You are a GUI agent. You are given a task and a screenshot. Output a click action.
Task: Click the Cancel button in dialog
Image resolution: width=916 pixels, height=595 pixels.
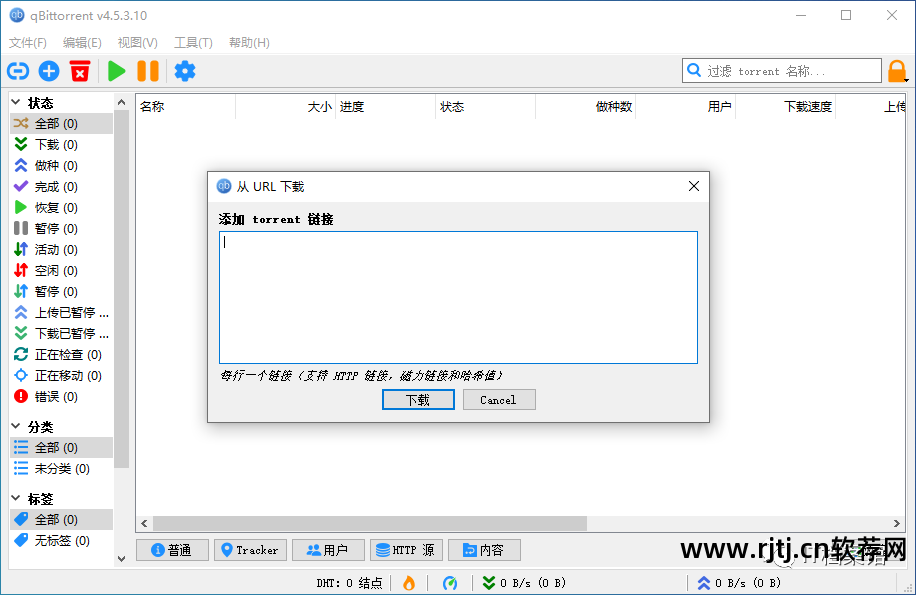click(x=499, y=400)
